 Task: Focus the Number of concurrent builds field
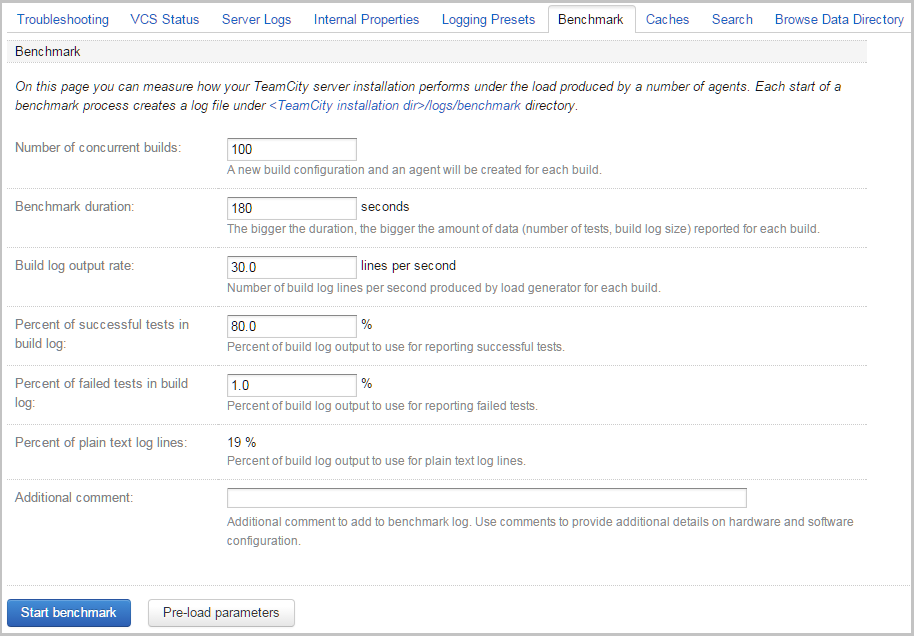coord(291,149)
